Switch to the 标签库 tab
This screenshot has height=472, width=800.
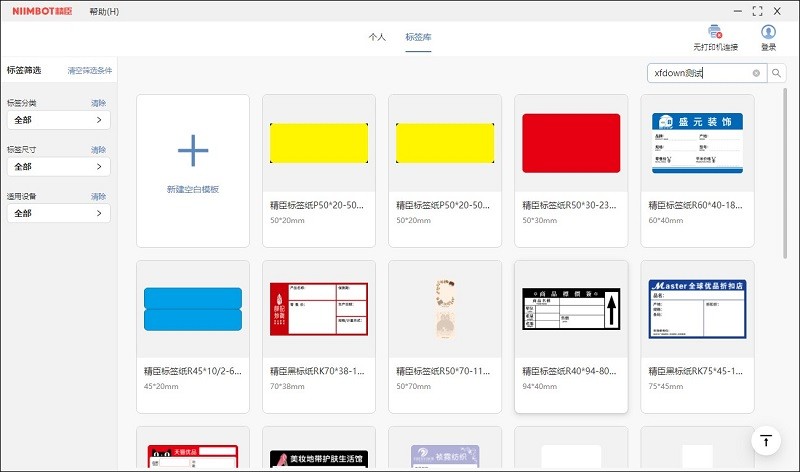click(418, 37)
